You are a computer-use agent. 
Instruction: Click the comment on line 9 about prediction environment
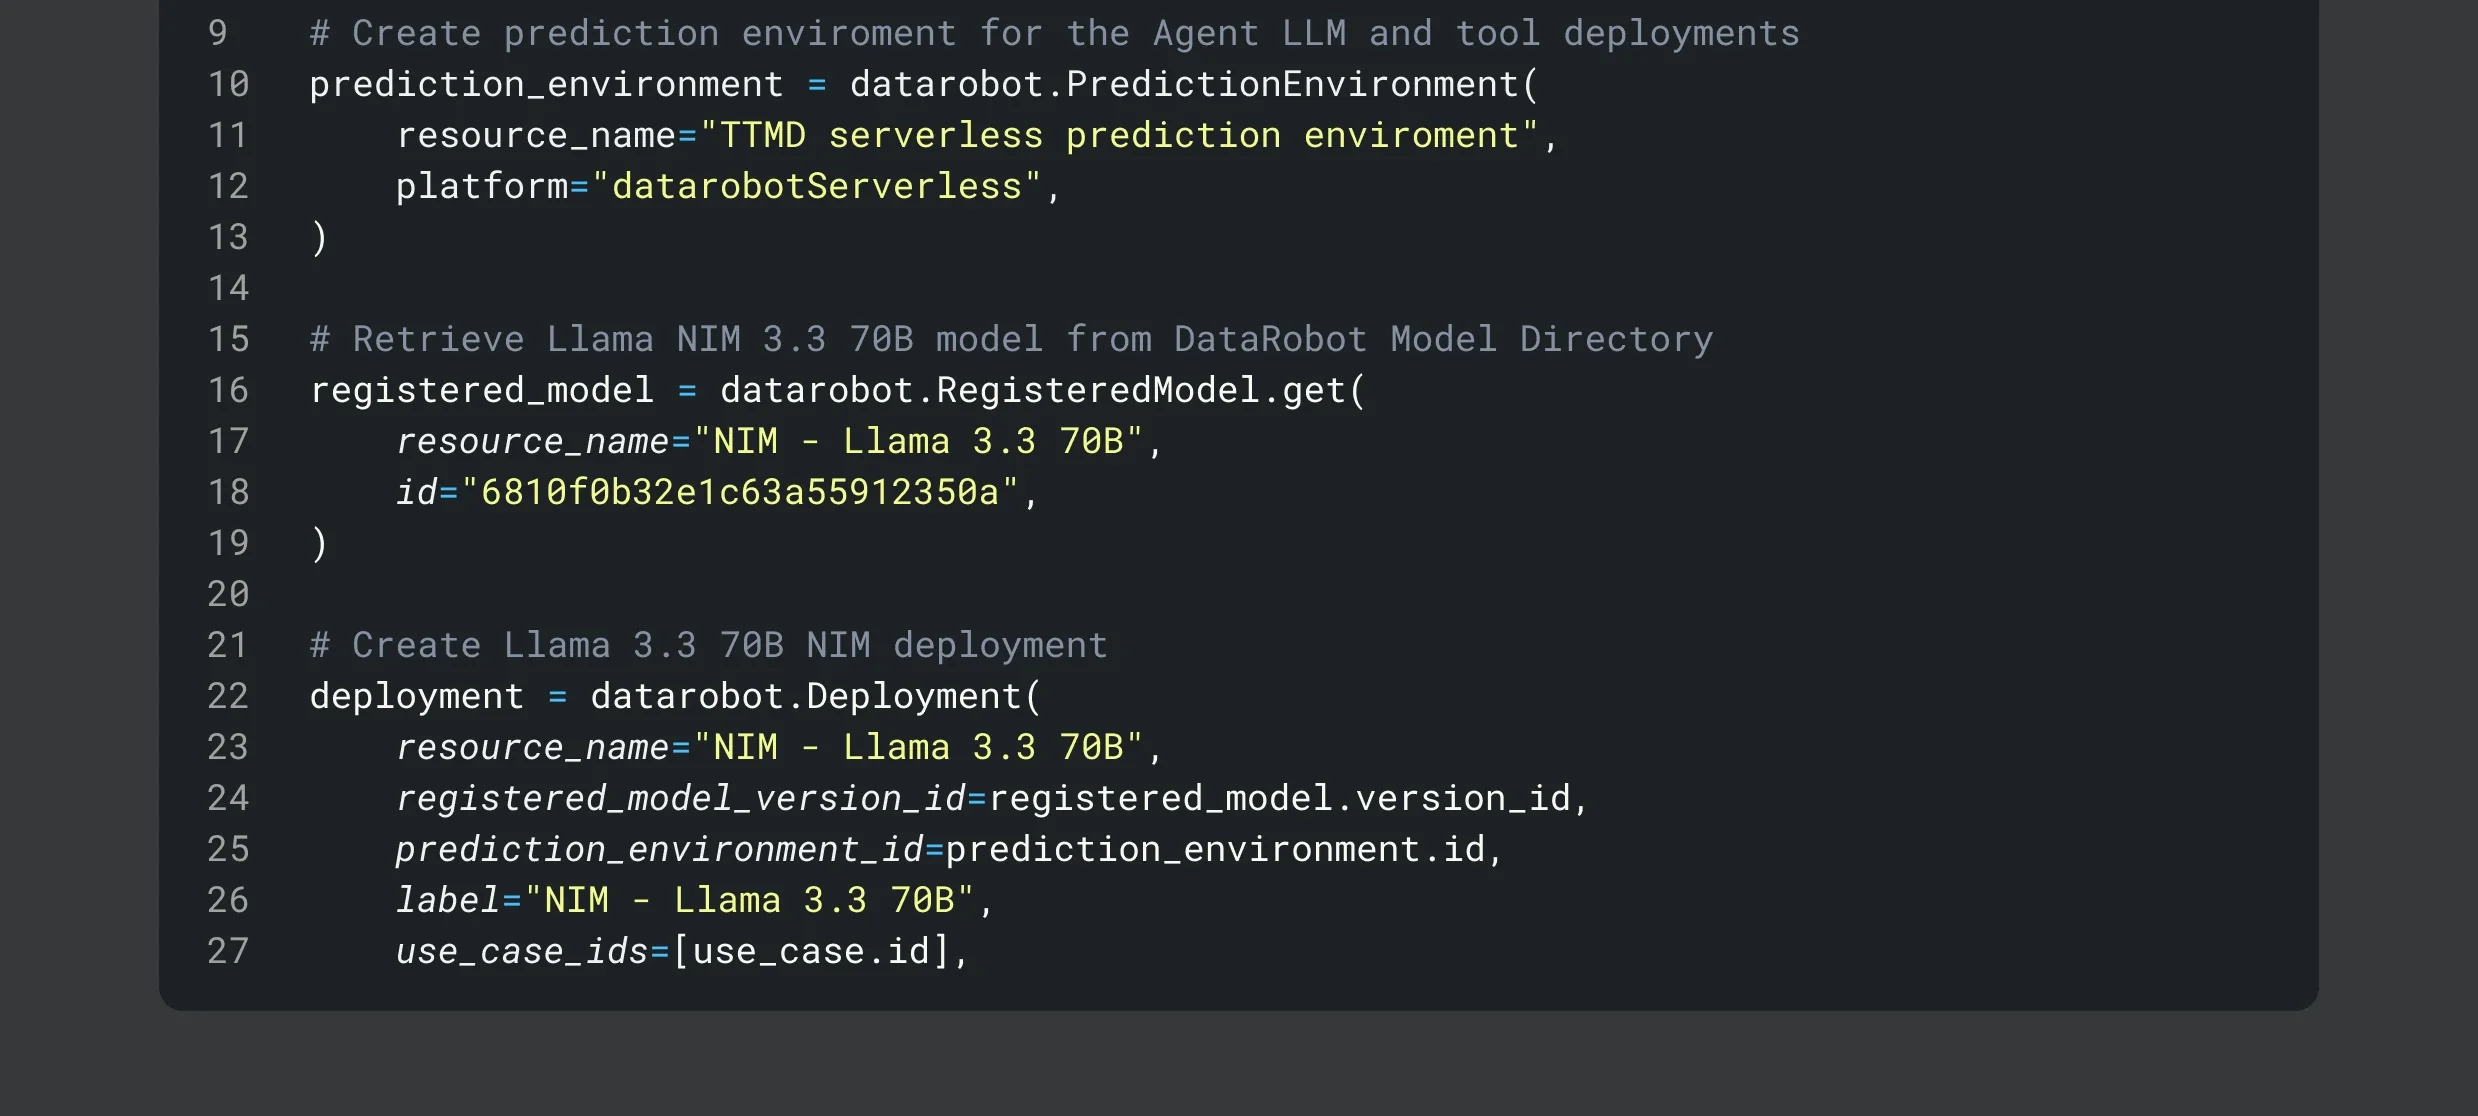[1054, 34]
